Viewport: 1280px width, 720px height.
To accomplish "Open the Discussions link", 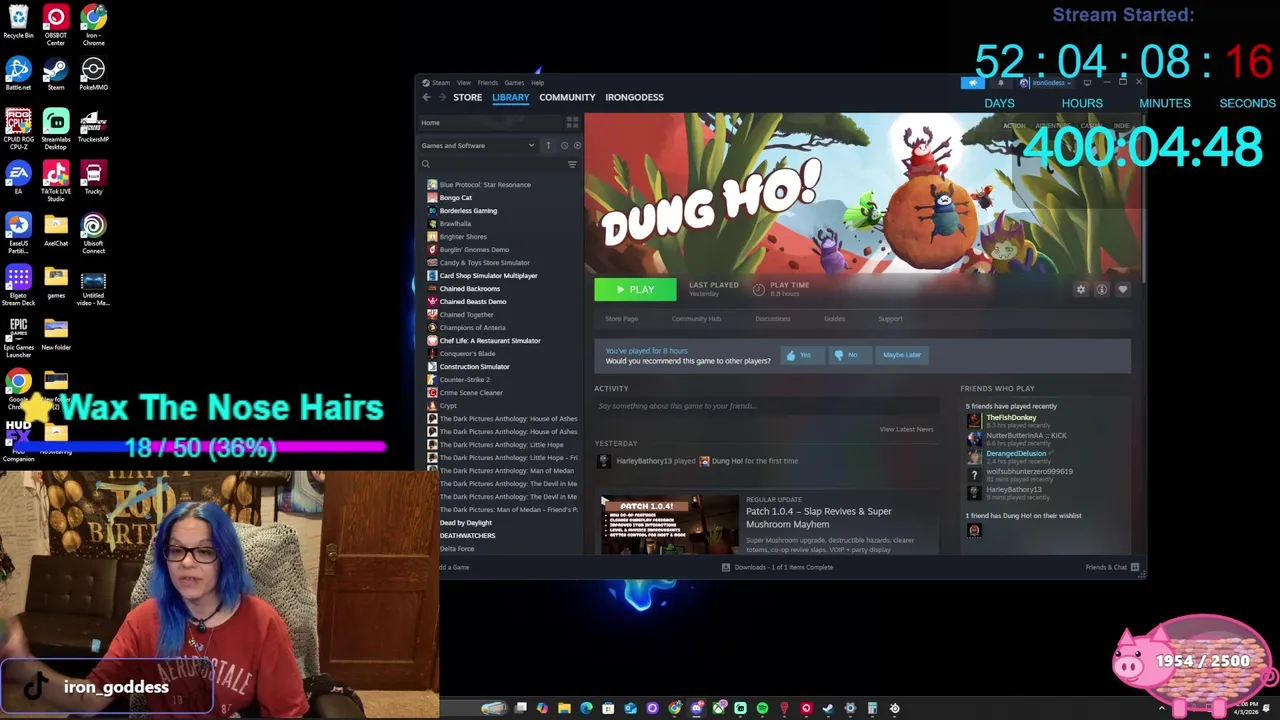I will coord(772,319).
